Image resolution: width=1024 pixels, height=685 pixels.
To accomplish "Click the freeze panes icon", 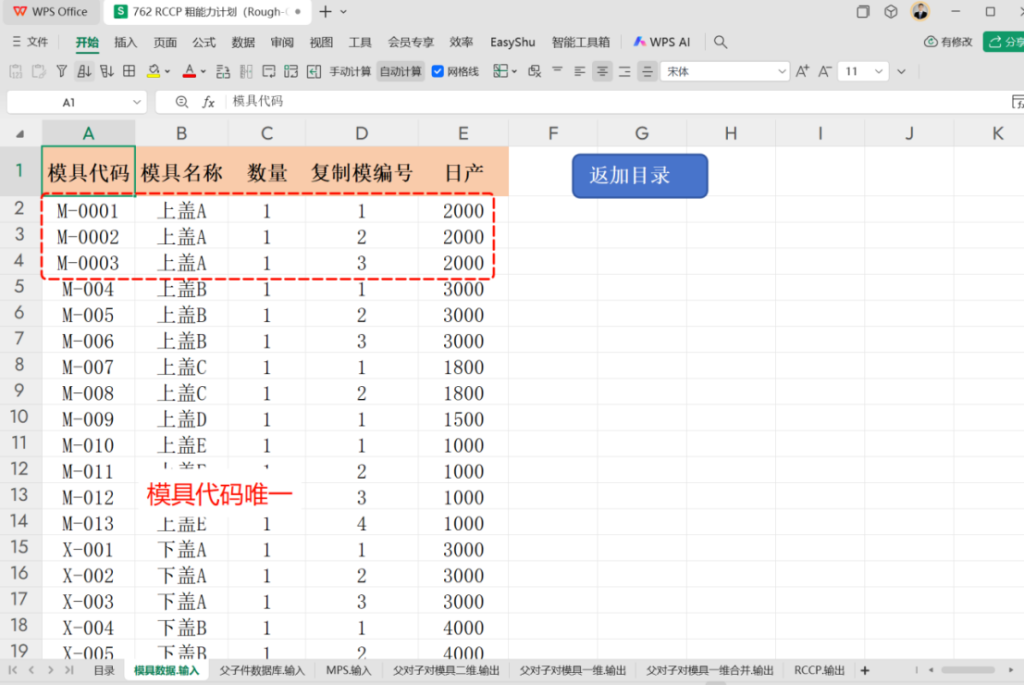I will [x=291, y=71].
